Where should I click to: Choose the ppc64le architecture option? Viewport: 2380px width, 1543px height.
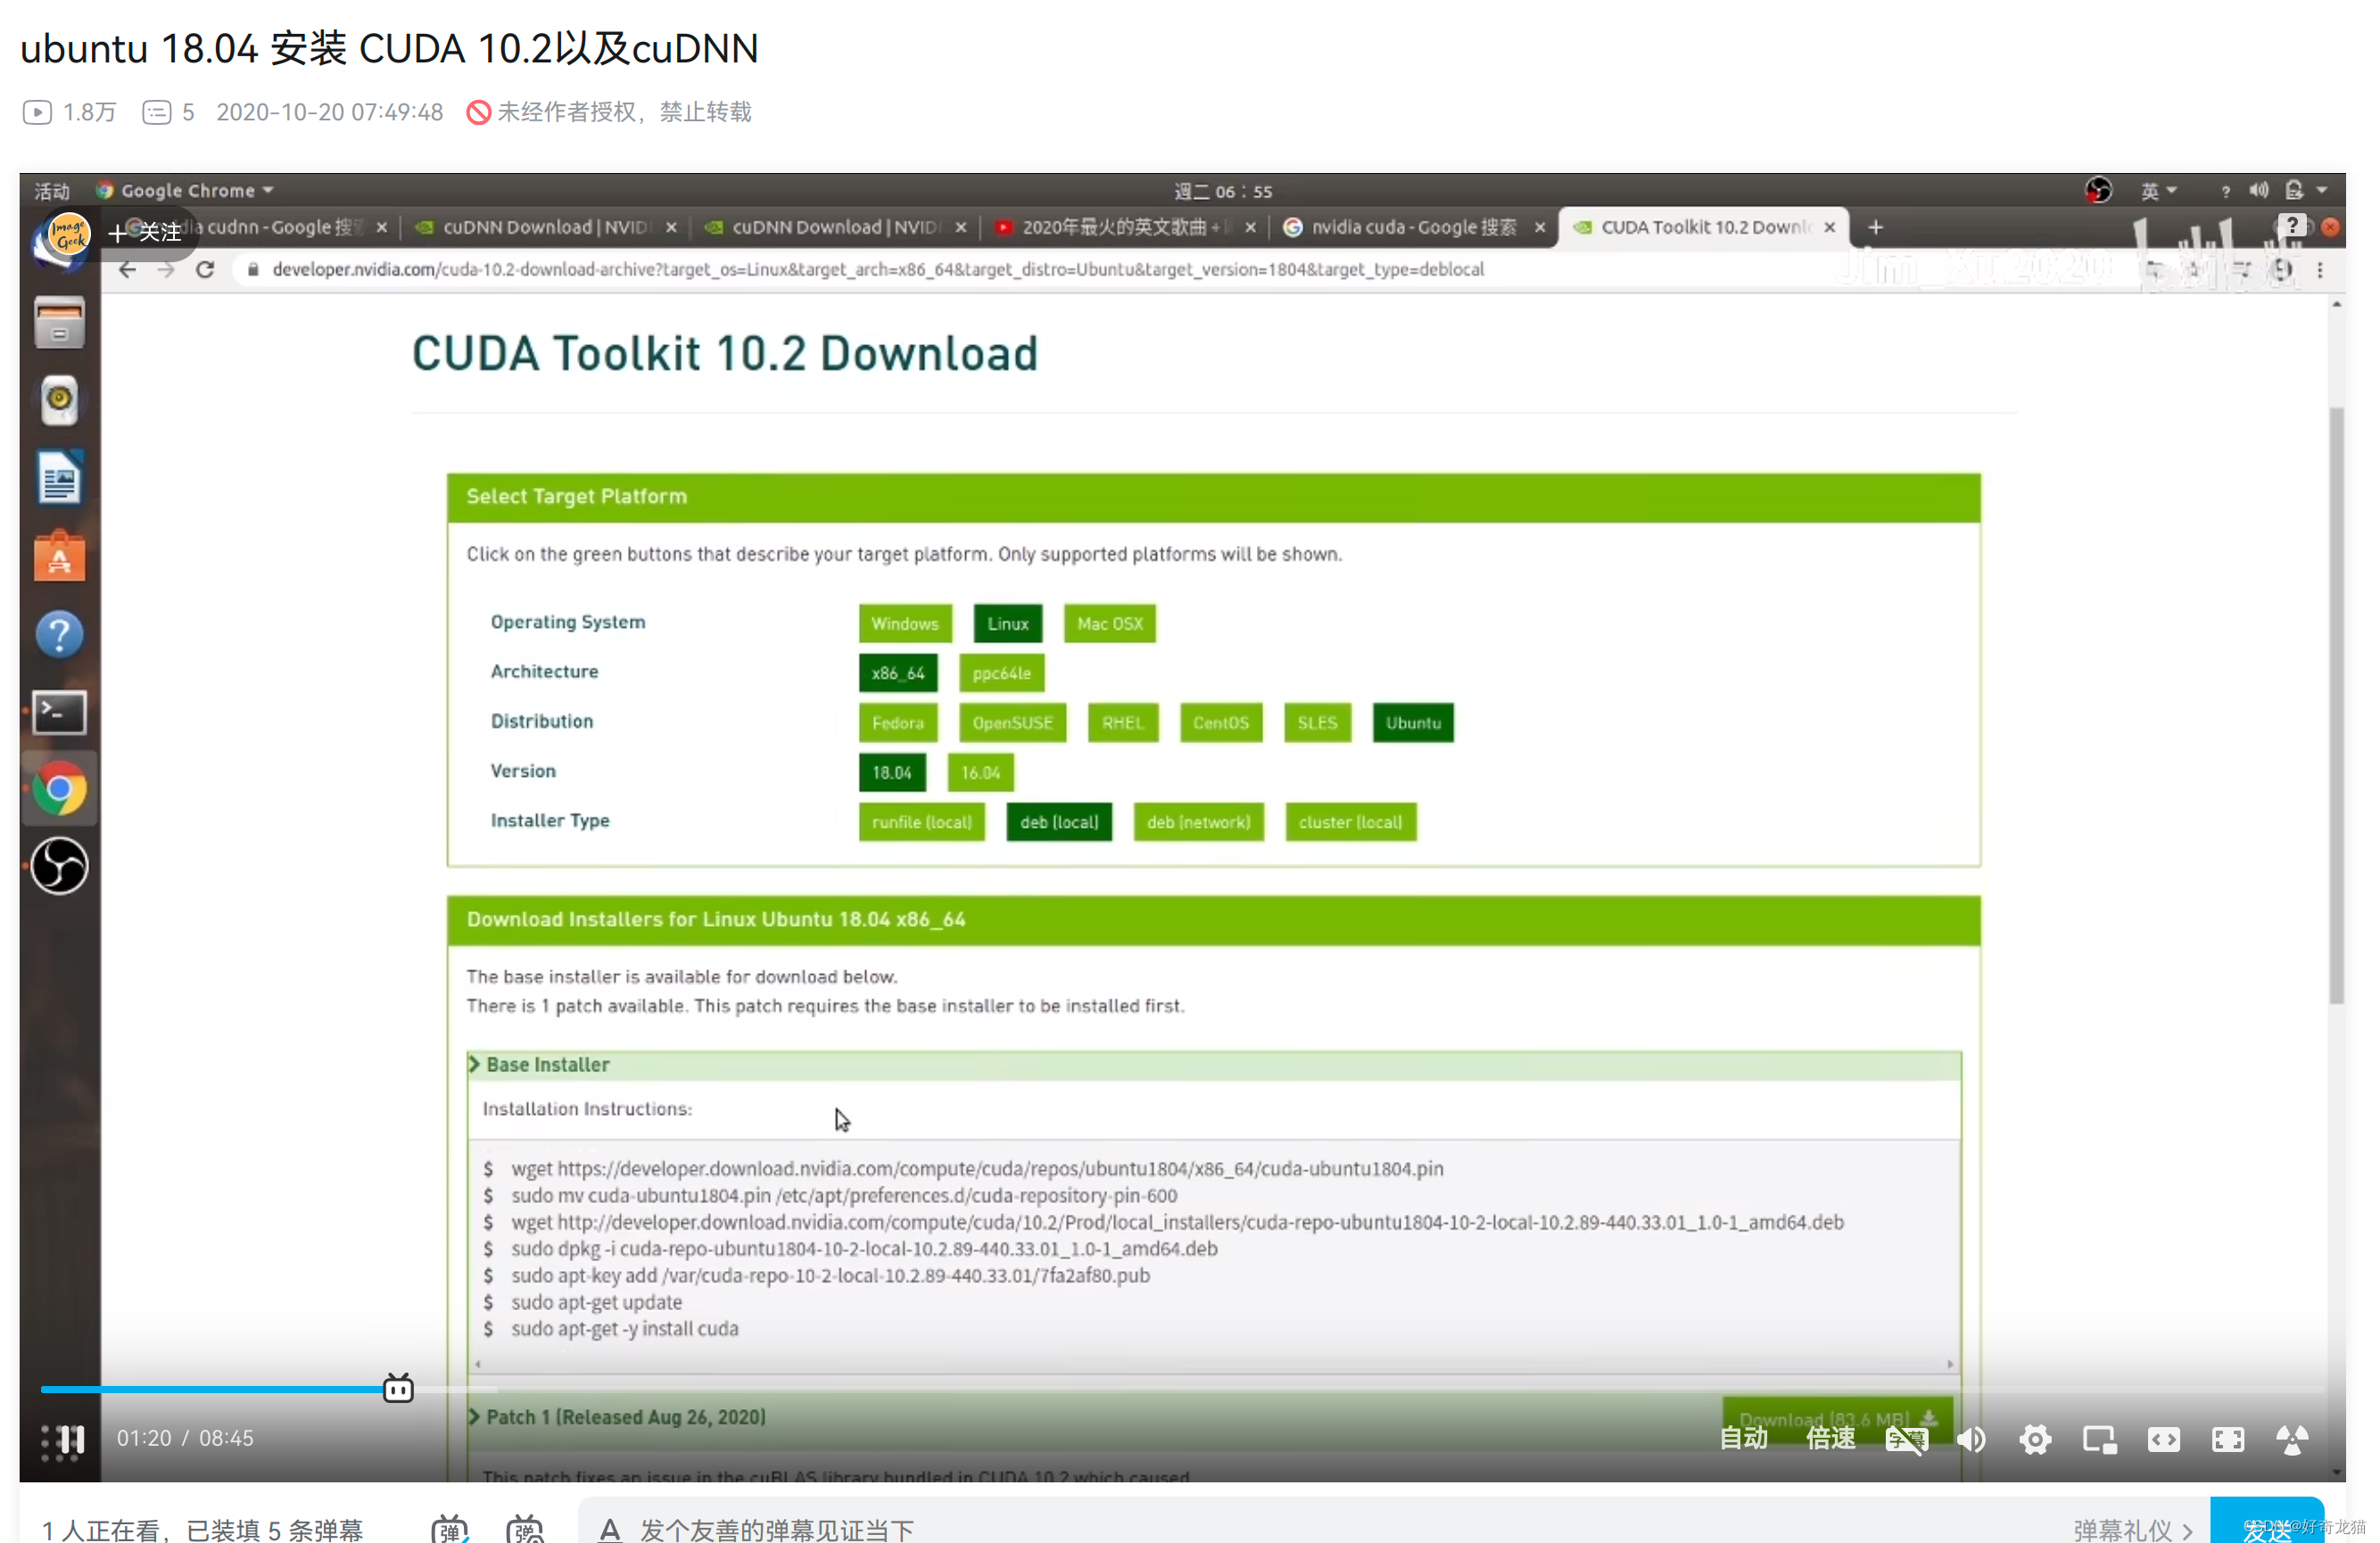point(1002,673)
